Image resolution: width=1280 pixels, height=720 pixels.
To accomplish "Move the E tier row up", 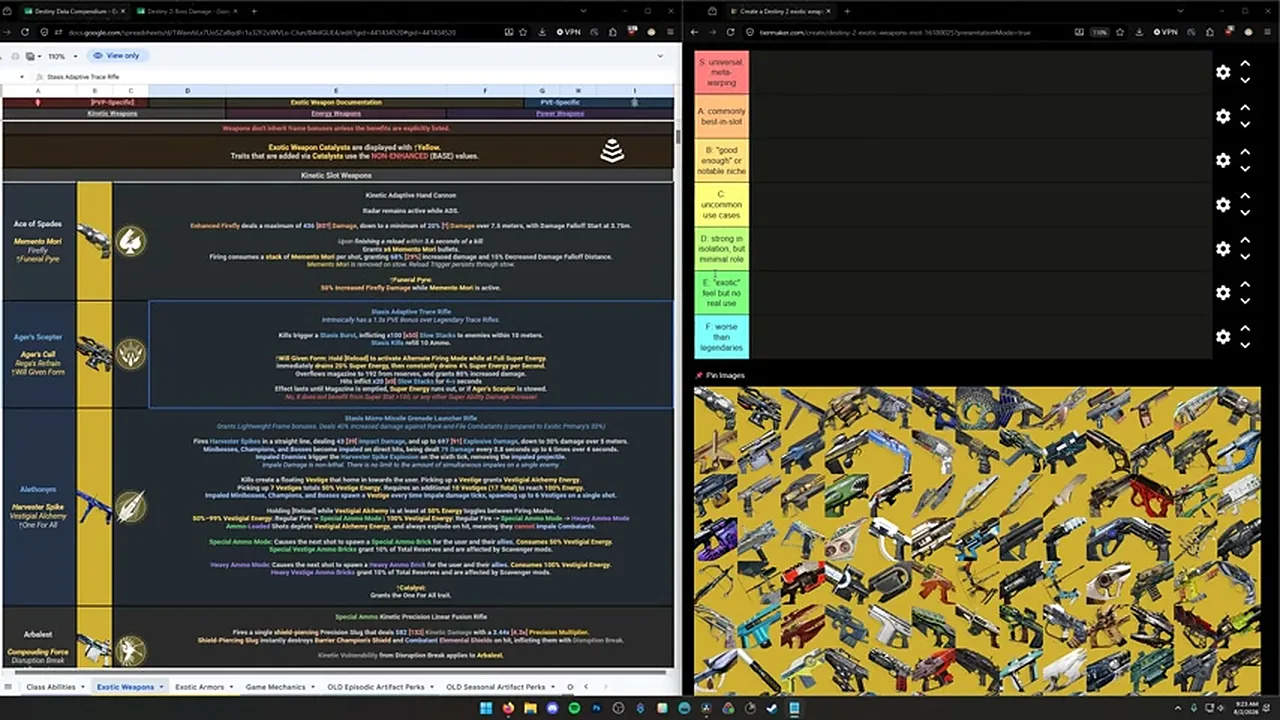I will point(1245,285).
